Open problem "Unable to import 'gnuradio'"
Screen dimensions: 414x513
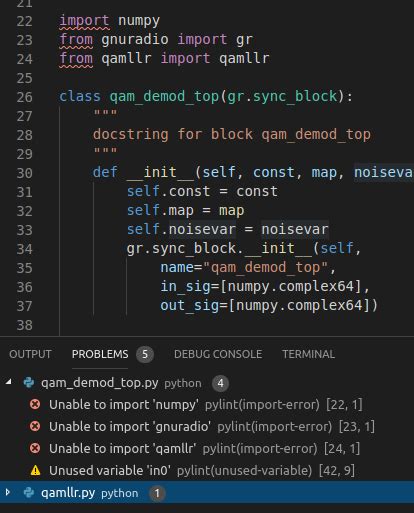pos(130,426)
